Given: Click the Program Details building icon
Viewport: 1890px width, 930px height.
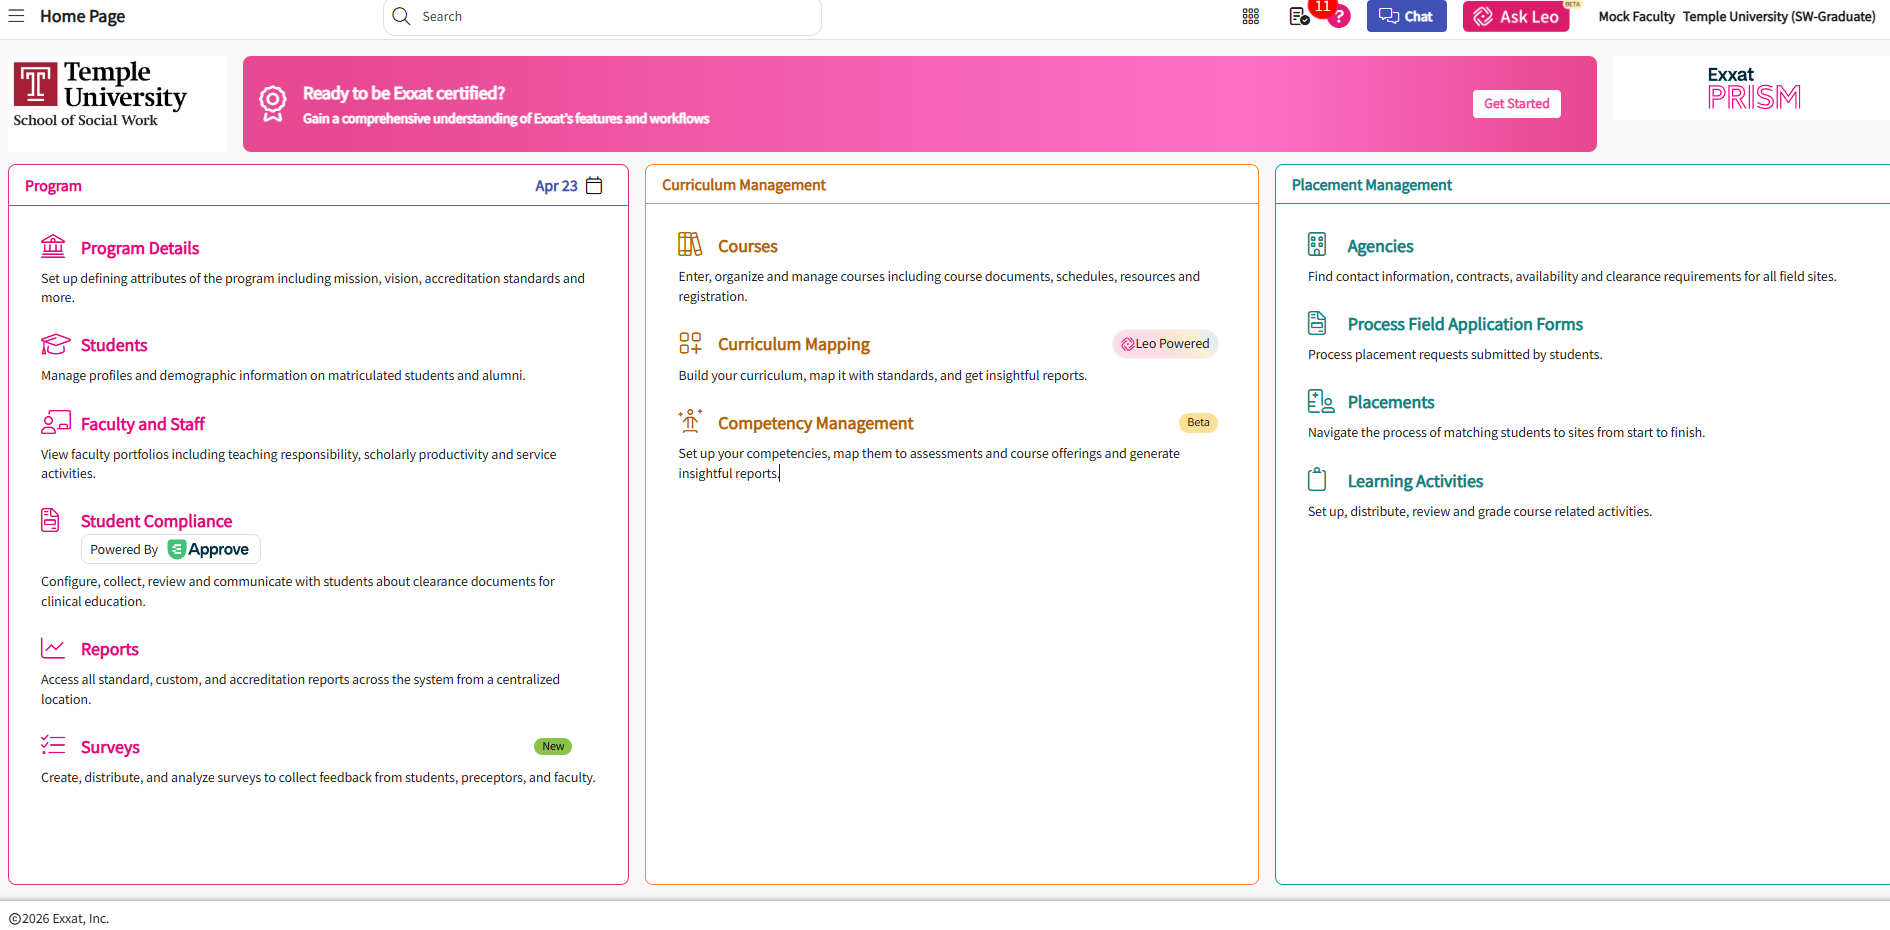Looking at the screenshot, I should point(53,246).
